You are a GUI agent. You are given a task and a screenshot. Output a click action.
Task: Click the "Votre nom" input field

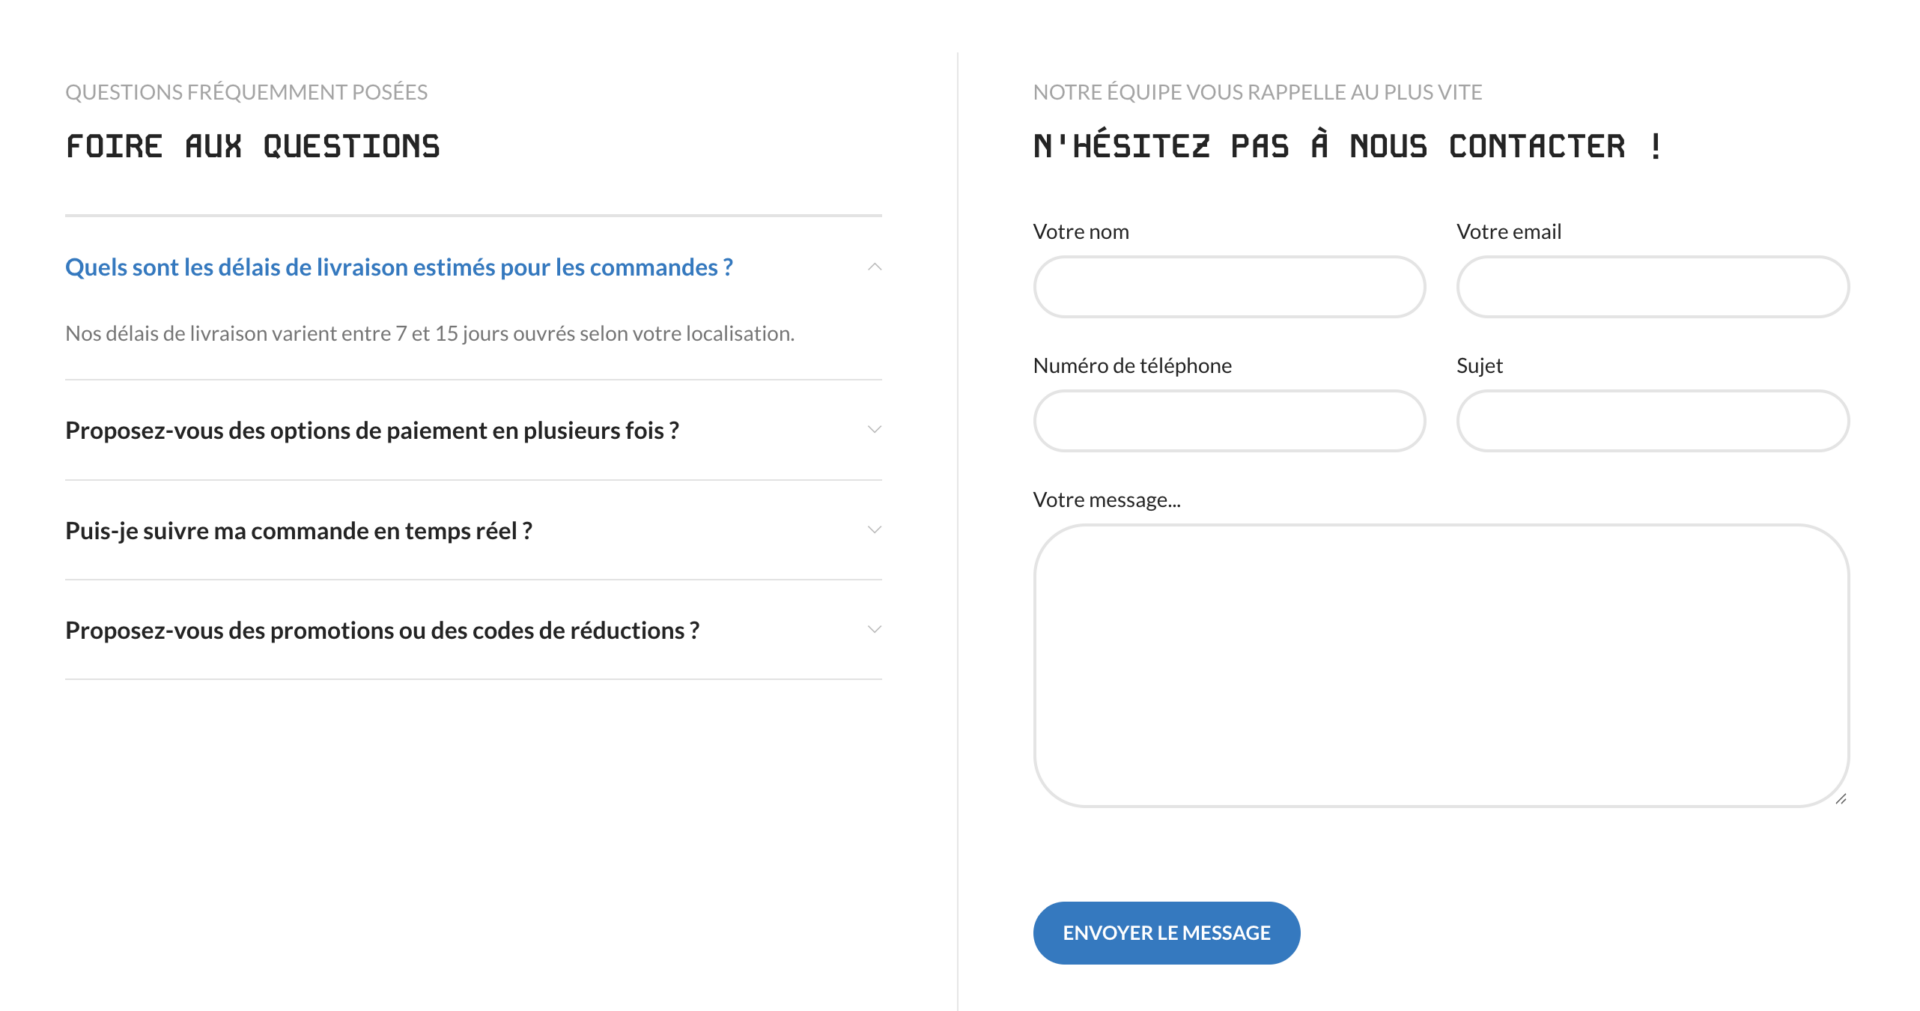pyautogui.click(x=1229, y=287)
